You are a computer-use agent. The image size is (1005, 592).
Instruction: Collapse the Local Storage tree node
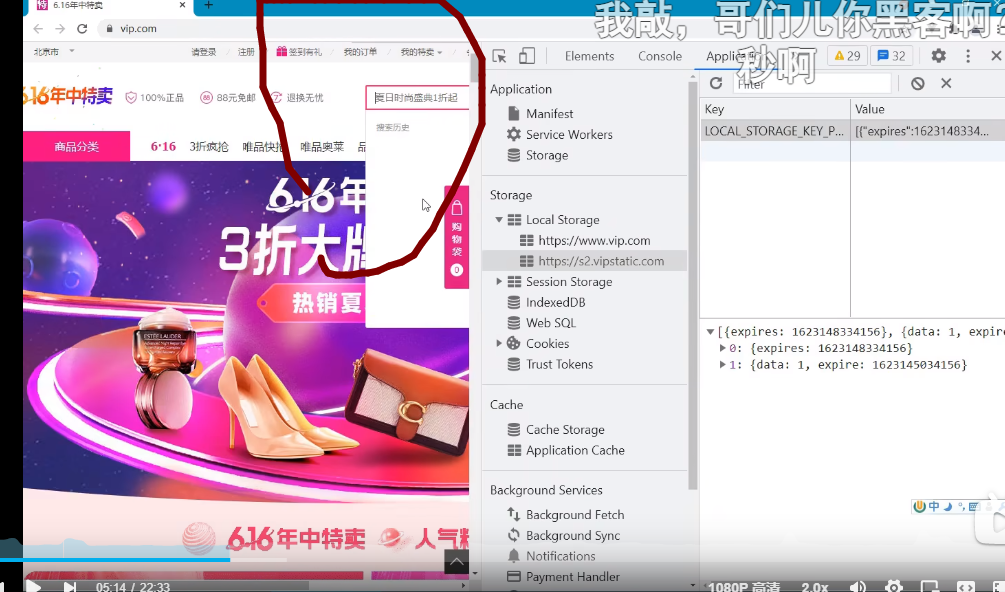point(499,220)
